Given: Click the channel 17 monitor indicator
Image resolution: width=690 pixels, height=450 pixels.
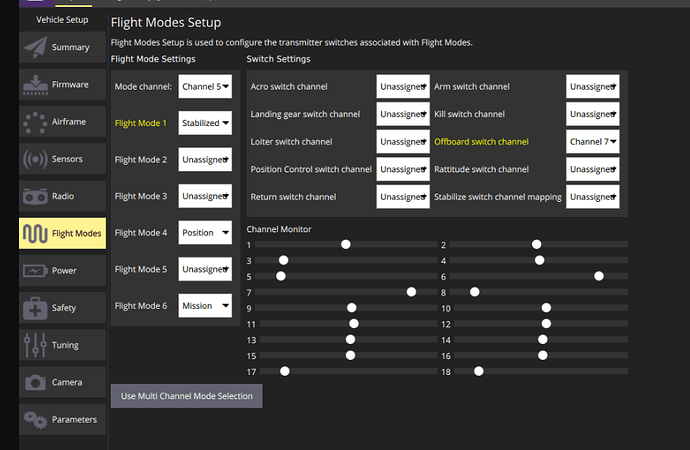Looking at the screenshot, I should click(285, 371).
